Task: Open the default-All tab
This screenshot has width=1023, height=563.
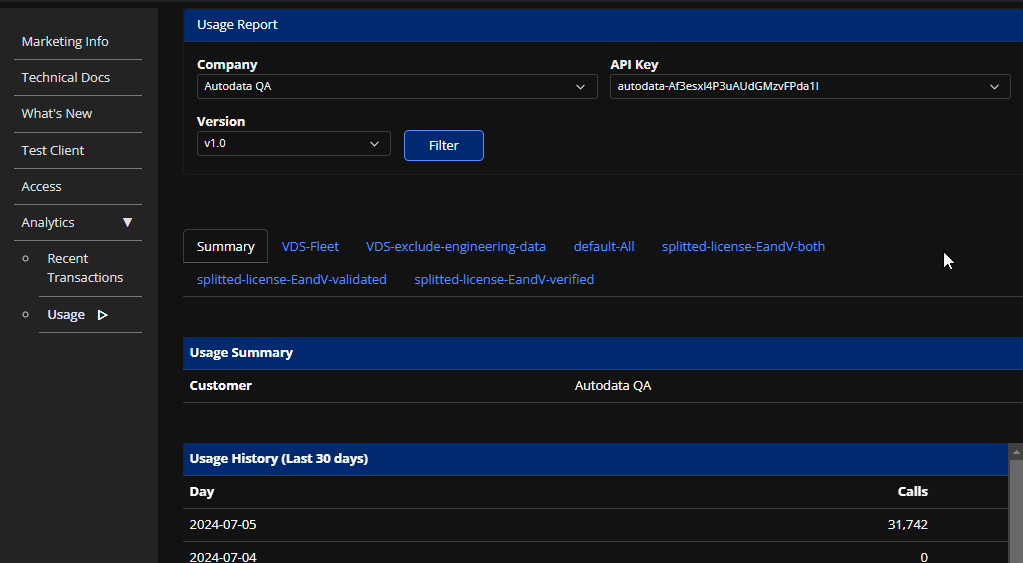Action: coord(603,247)
